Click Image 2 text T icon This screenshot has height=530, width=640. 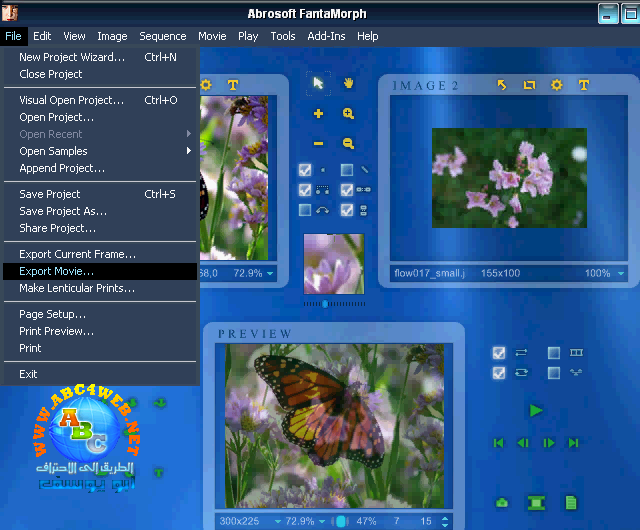click(584, 85)
